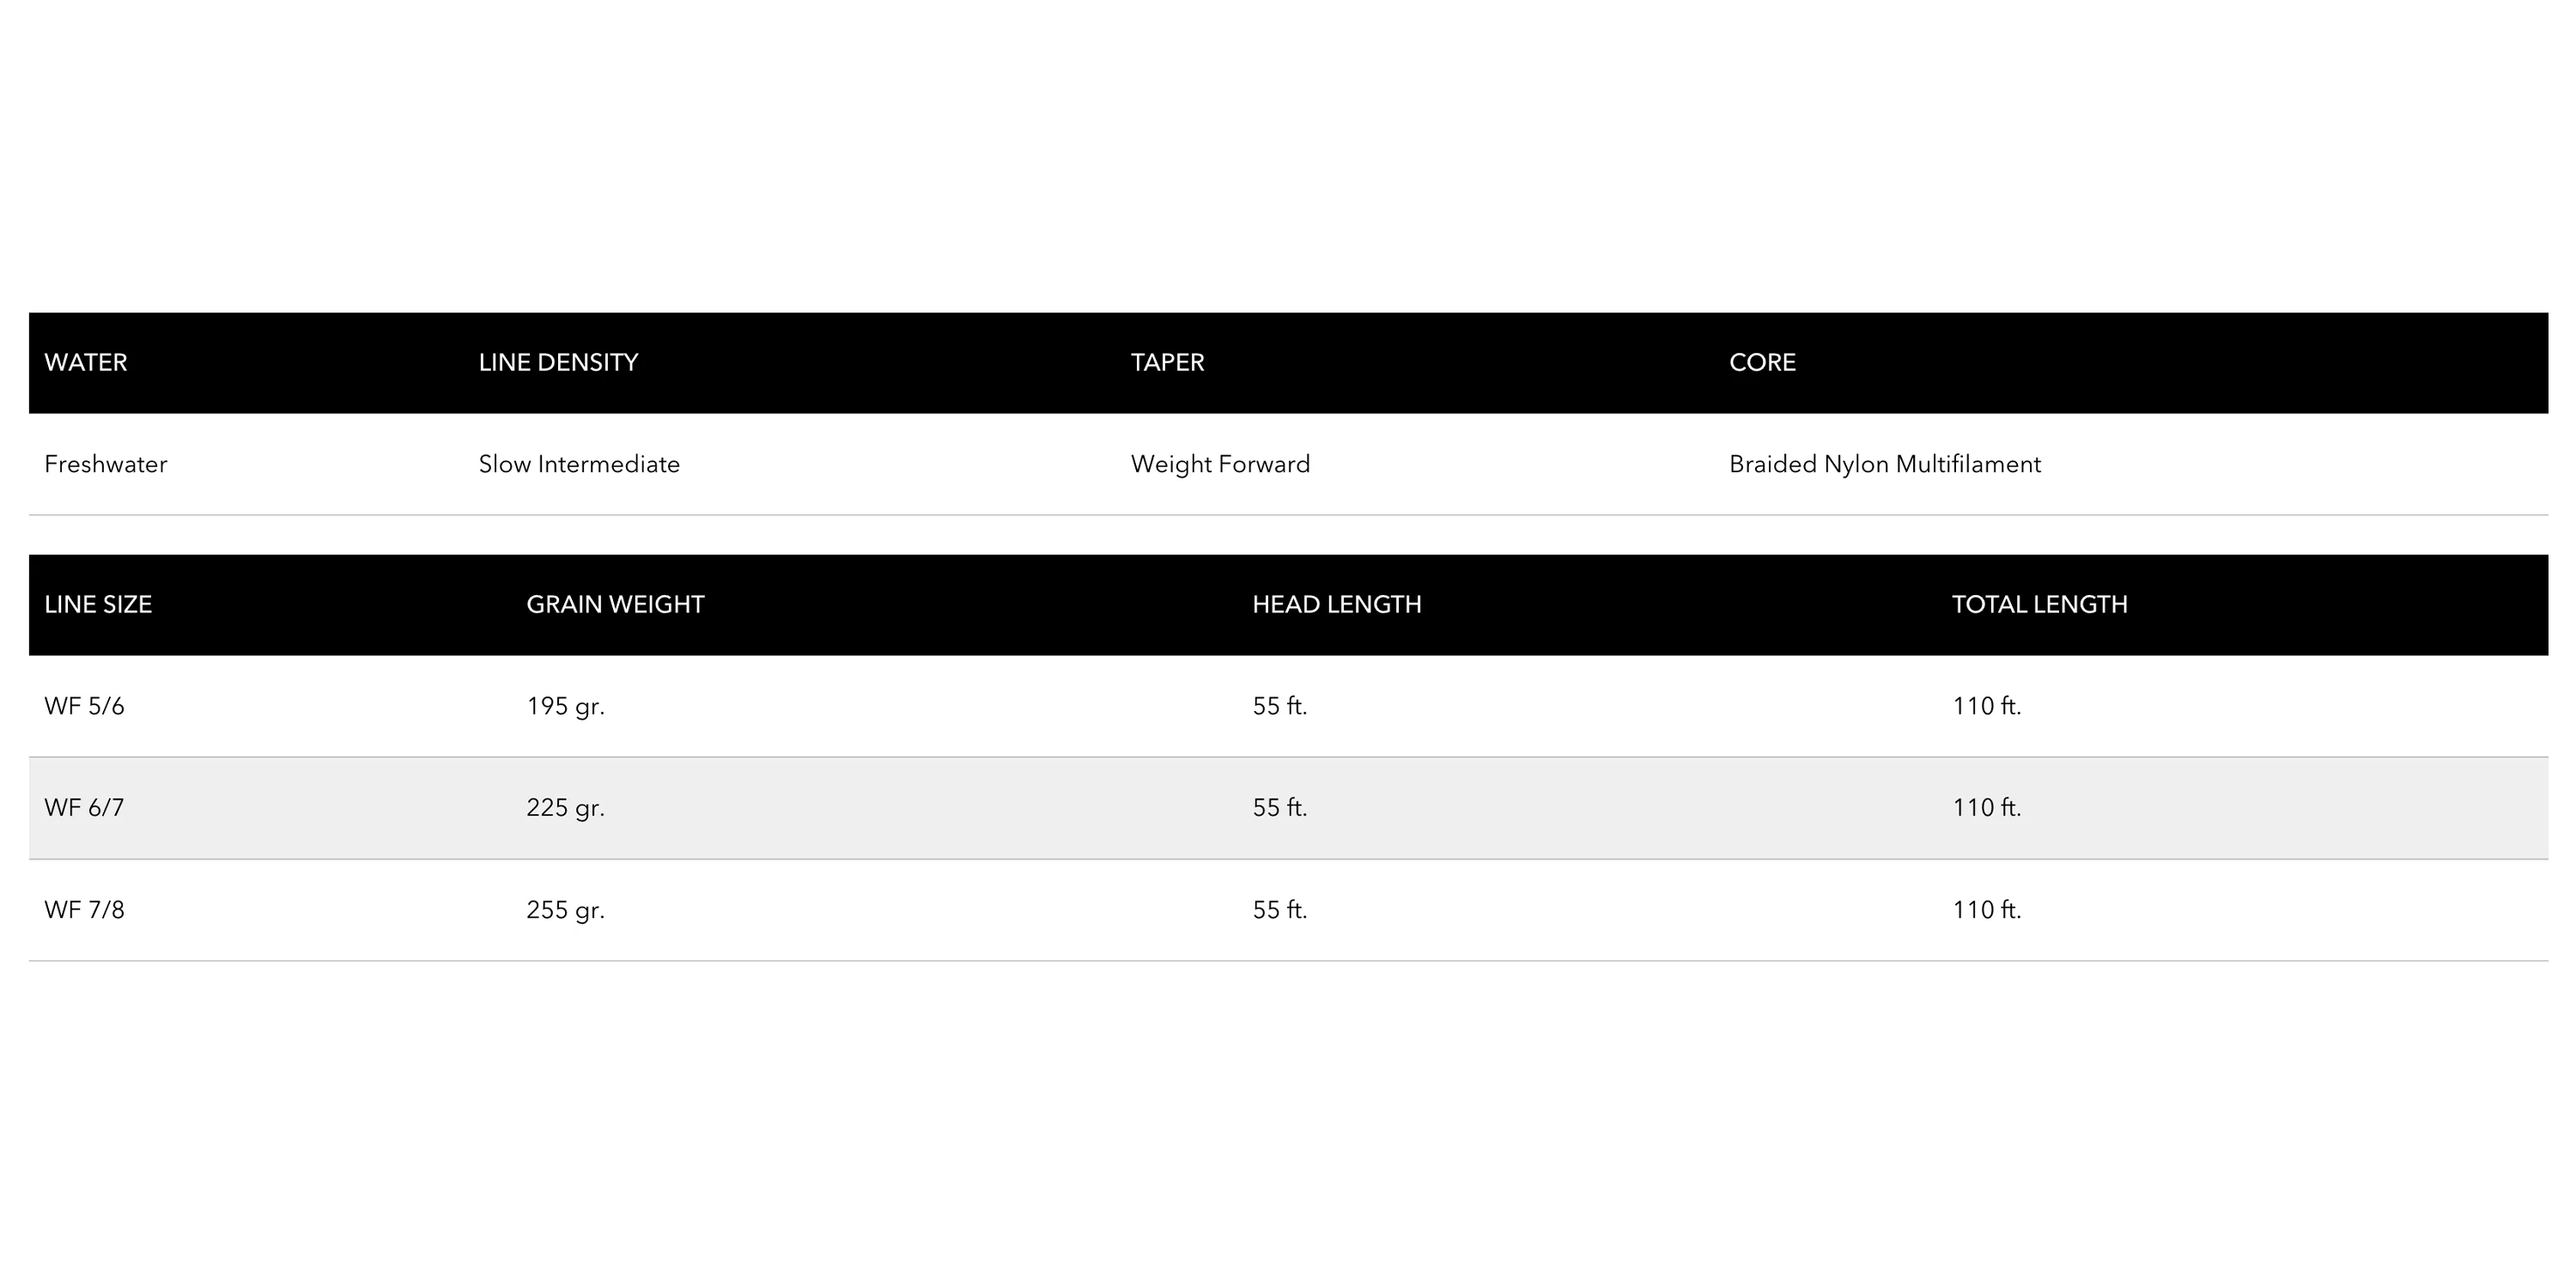Select the TOTAL LENGTH header

point(2040,604)
